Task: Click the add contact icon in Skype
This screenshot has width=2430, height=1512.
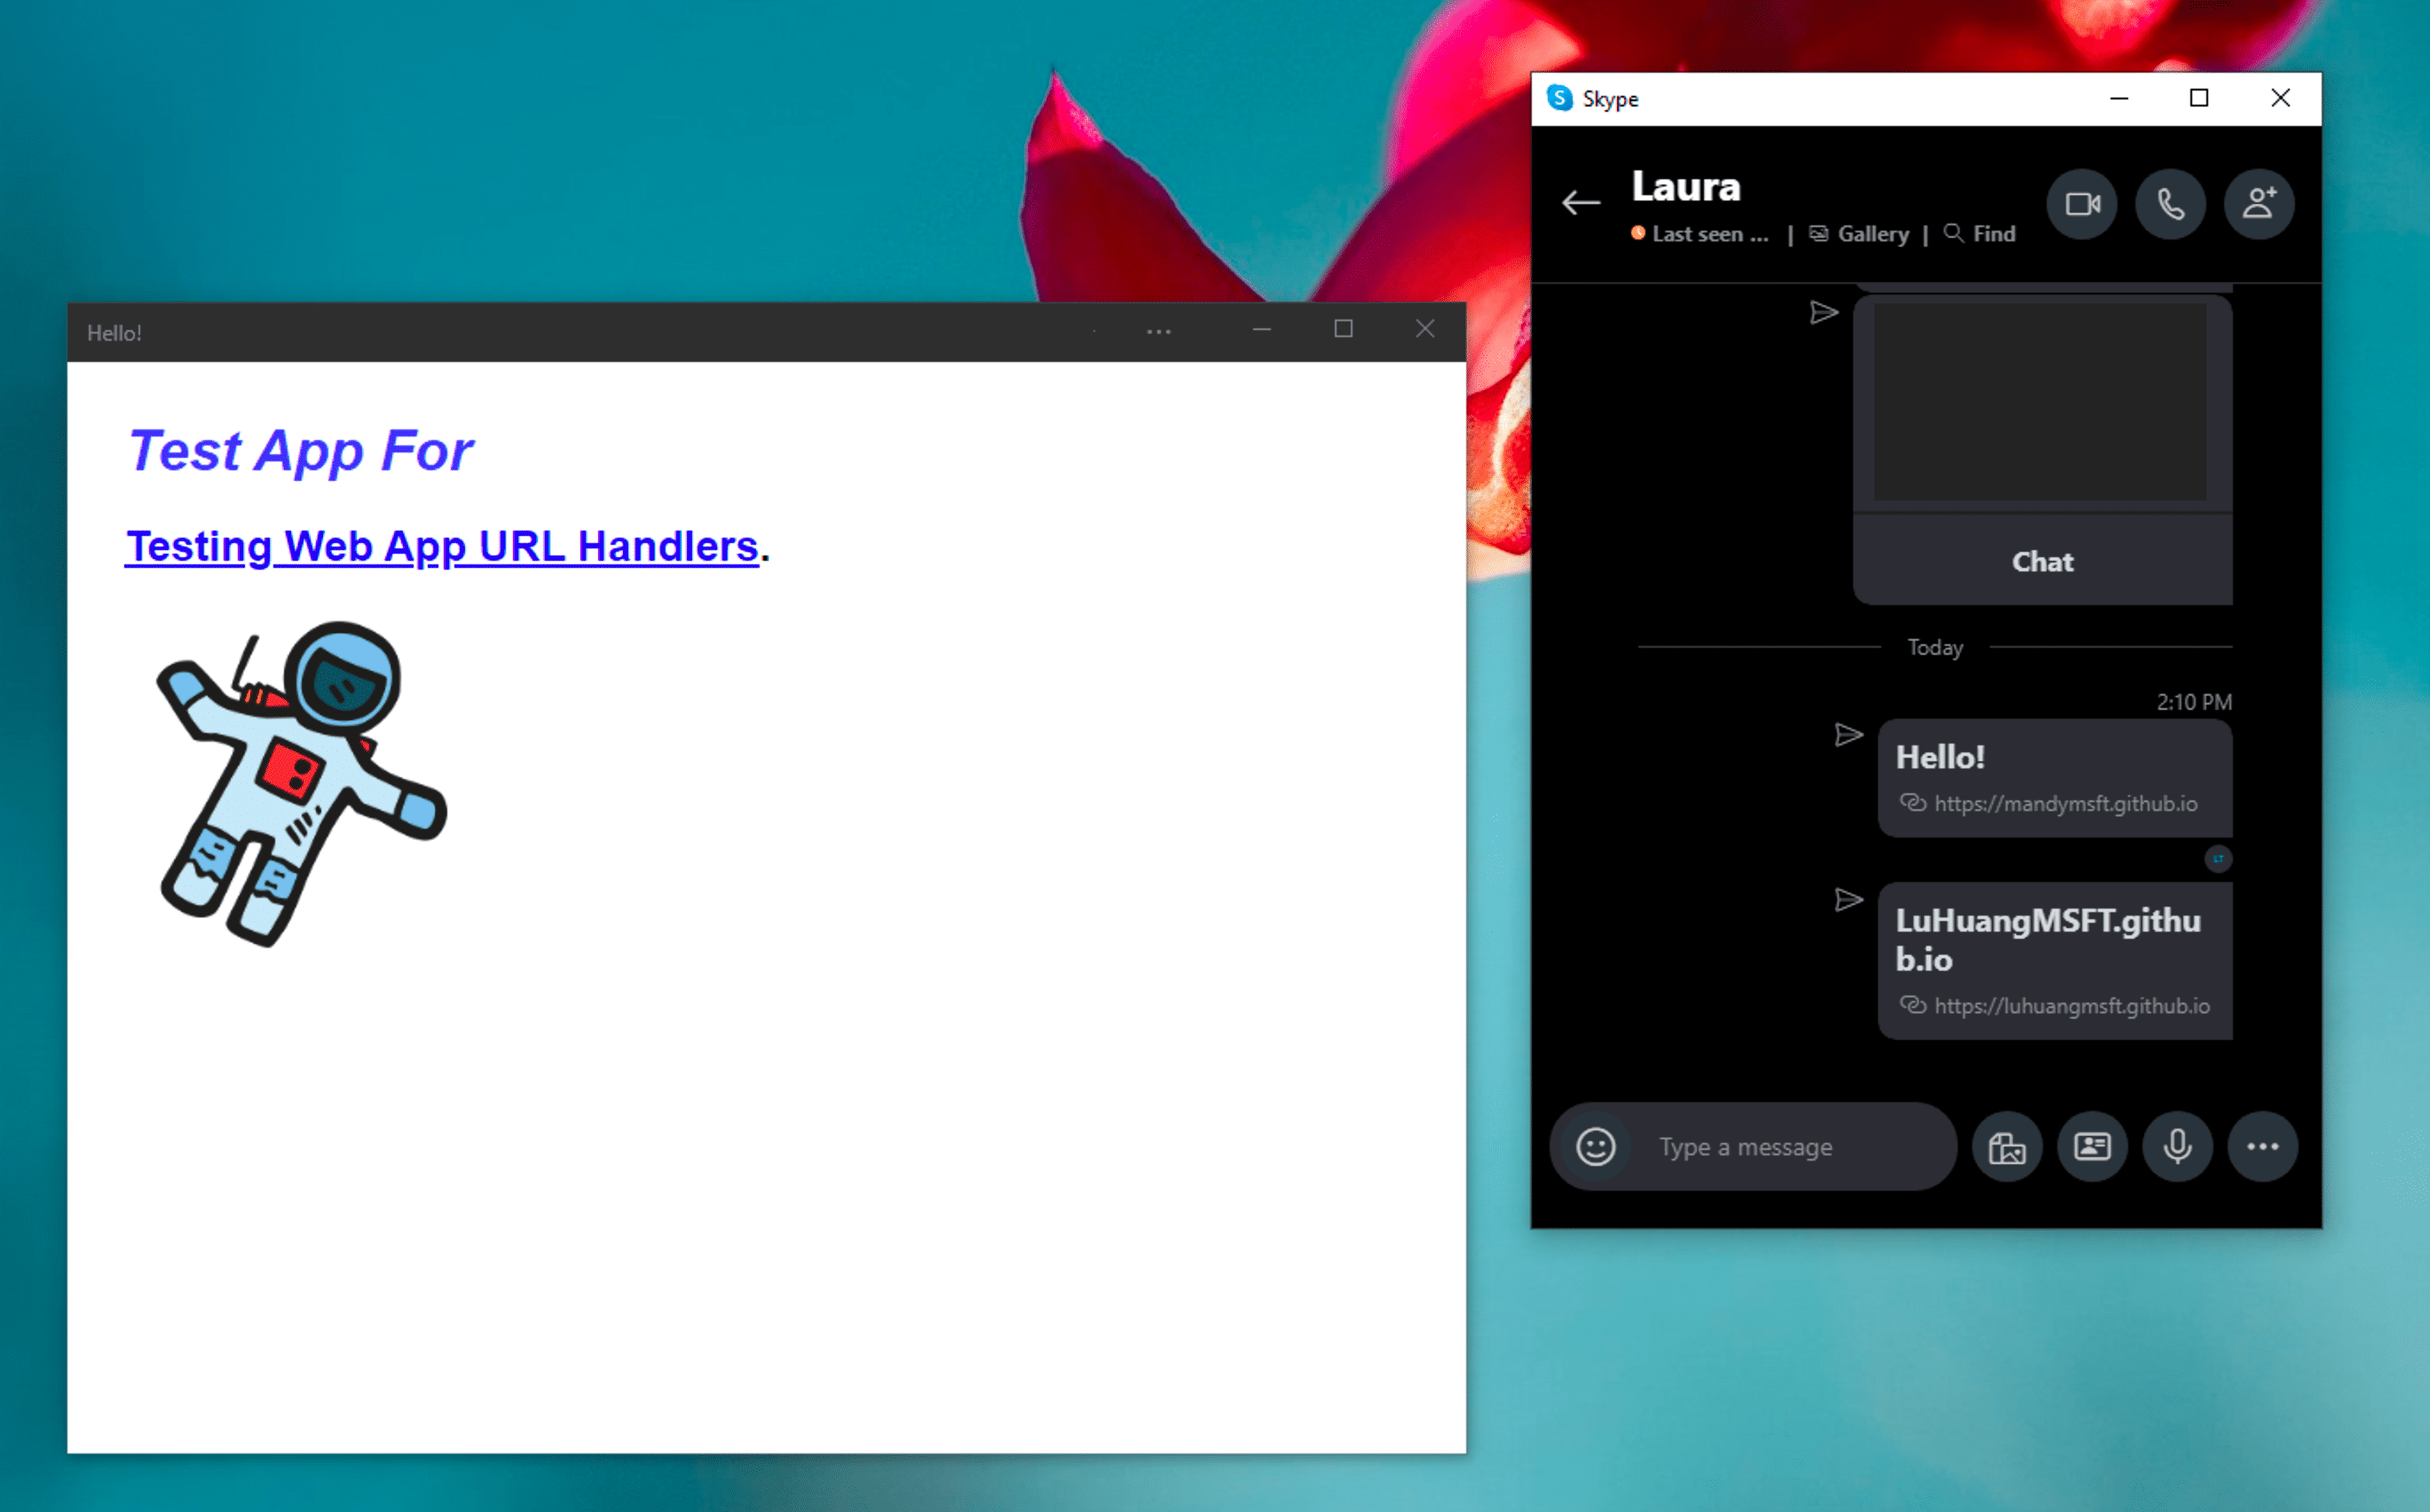Action: 2260,204
